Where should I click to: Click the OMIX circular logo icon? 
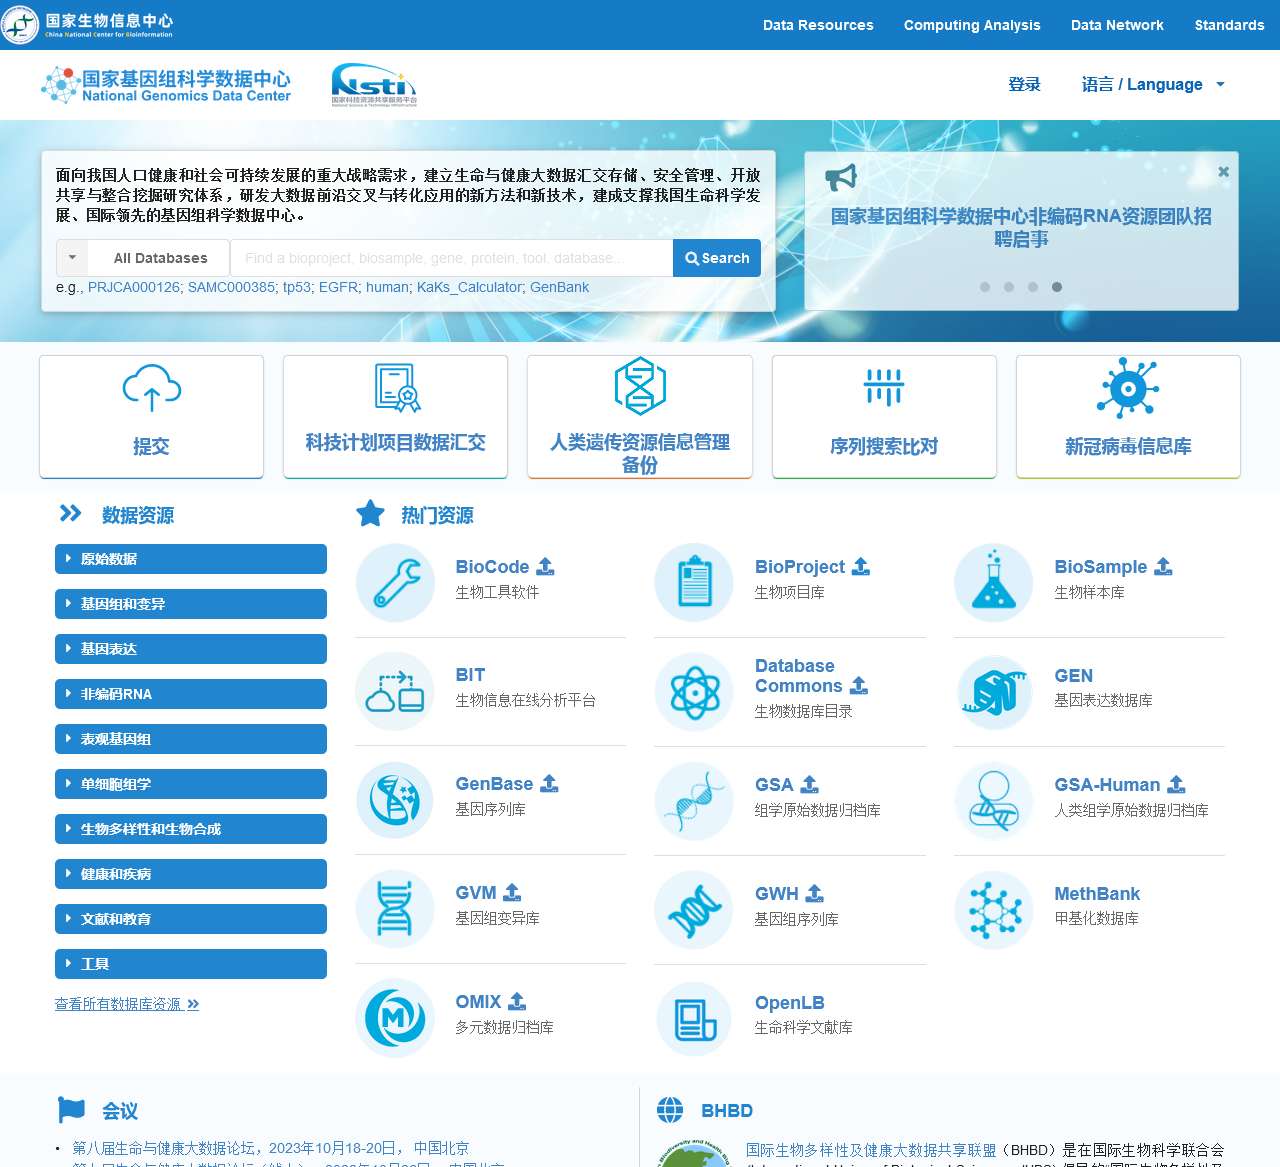[395, 1018]
